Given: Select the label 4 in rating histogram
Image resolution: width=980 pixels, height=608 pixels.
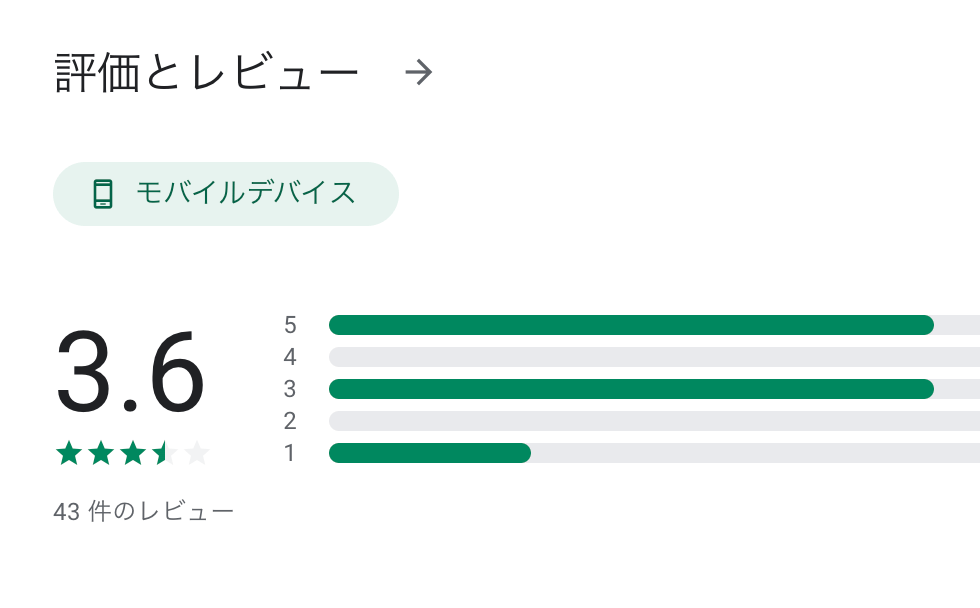Looking at the screenshot, I should 289,357.
